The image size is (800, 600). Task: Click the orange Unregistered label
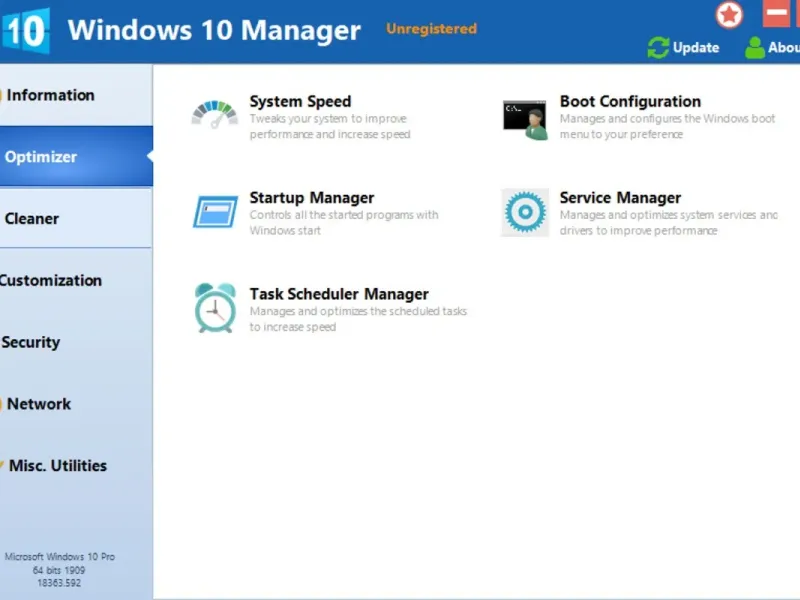[432, 29]
